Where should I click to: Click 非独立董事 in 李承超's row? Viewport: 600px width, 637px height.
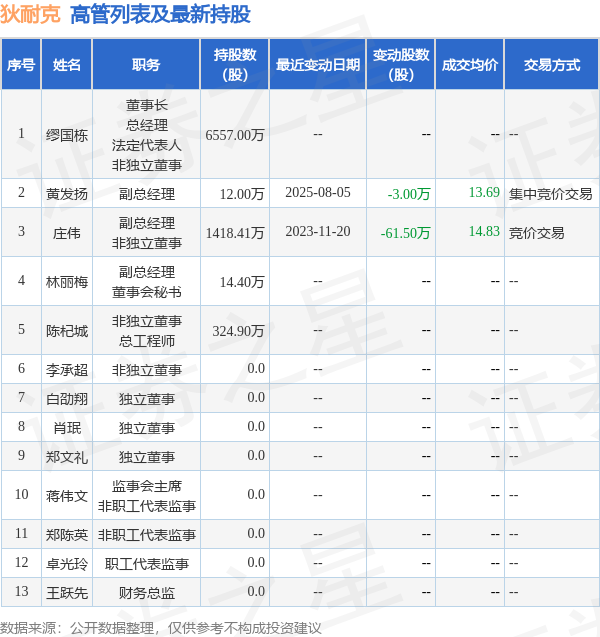pyautogui.click(x=146, y=370)
